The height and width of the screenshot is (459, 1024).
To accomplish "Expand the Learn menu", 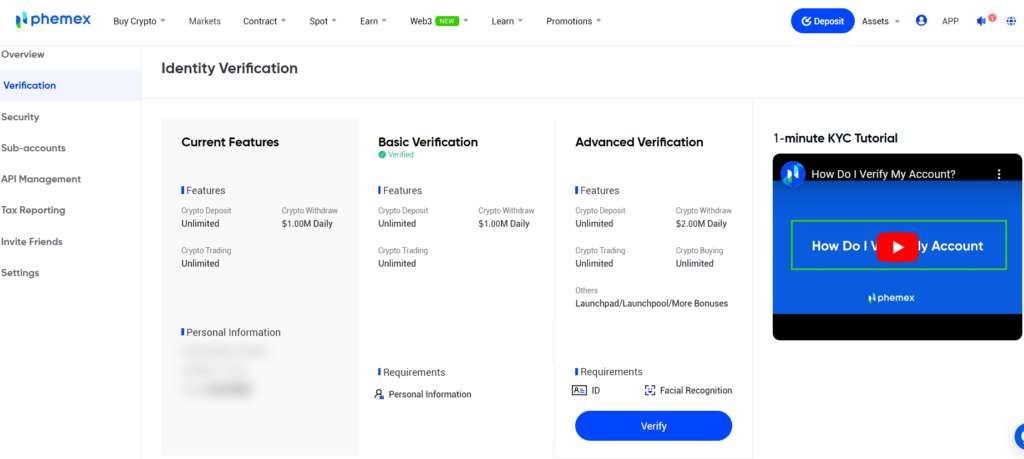I will [507, 21].
